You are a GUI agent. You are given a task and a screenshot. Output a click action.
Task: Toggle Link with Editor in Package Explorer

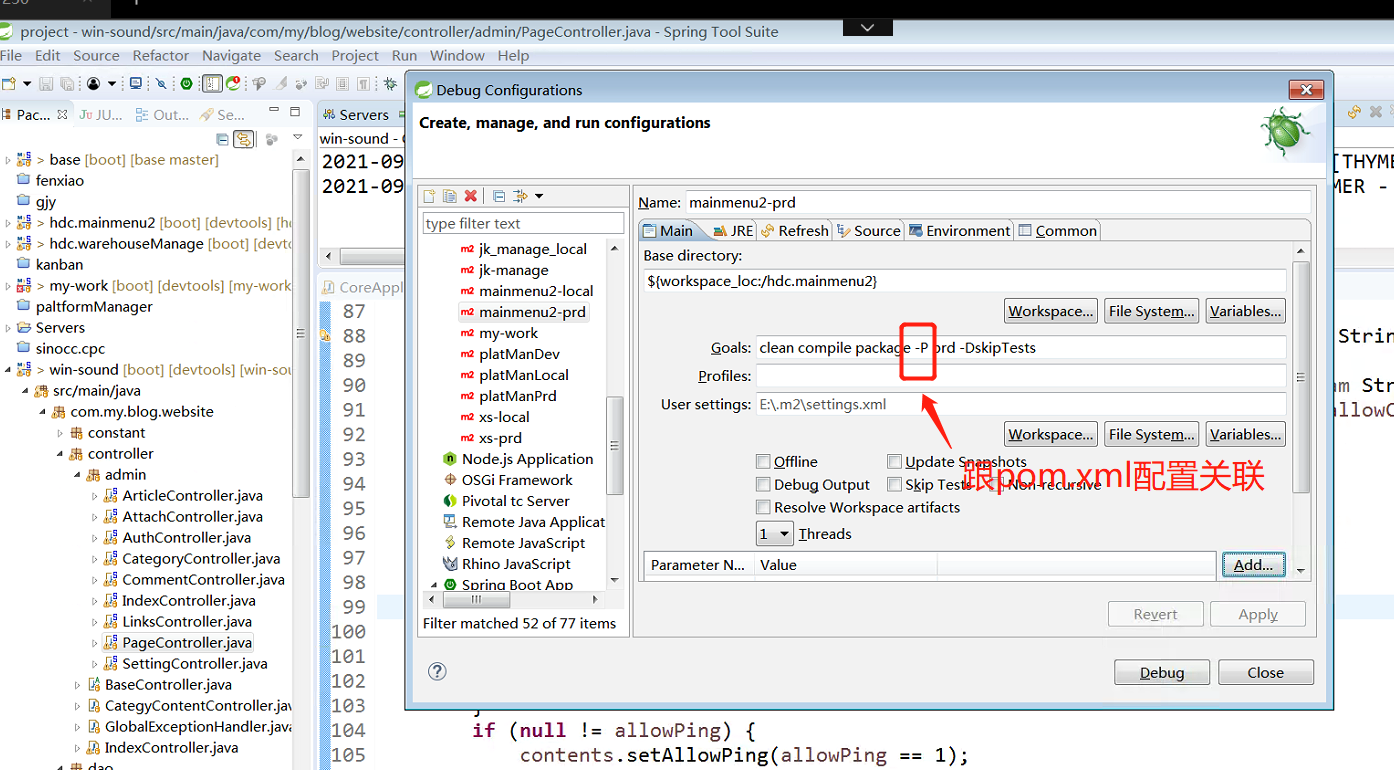pyautogui.click(x=243, y=139)
